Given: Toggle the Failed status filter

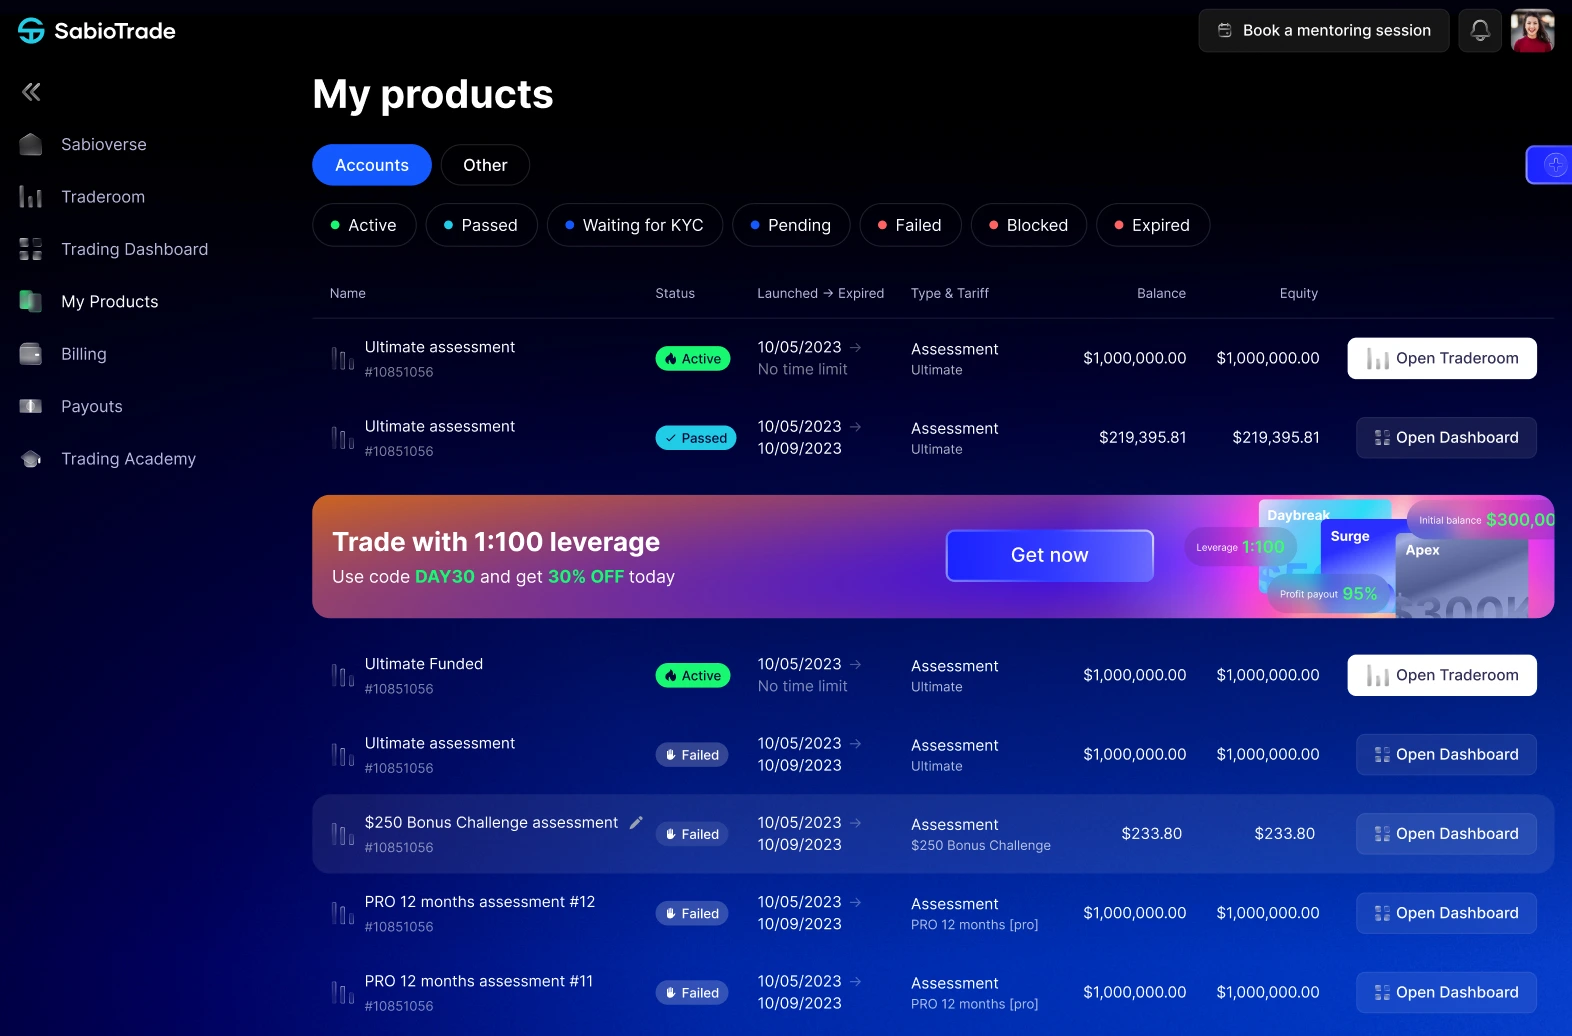Looking at the screenshot, I should coord(909,225).
